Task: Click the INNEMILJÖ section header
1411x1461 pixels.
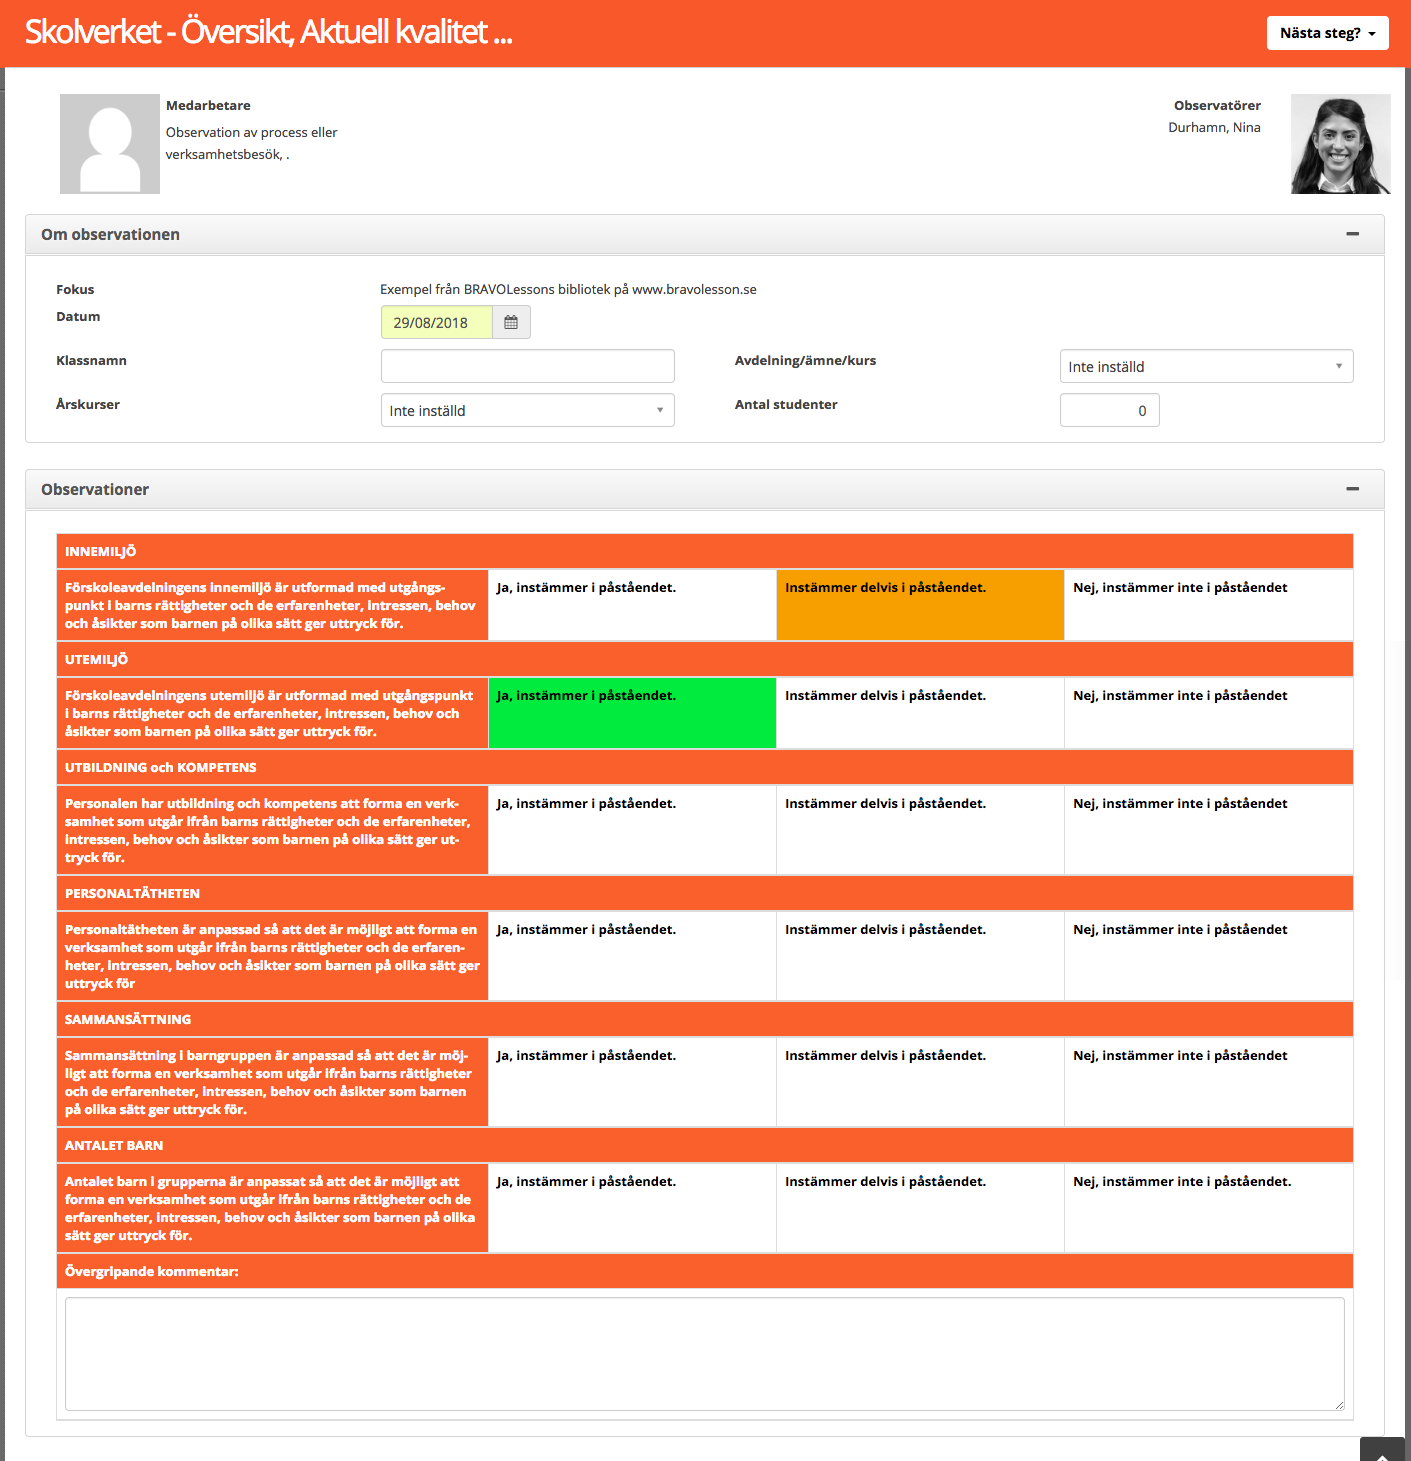Action: [705, 551]
